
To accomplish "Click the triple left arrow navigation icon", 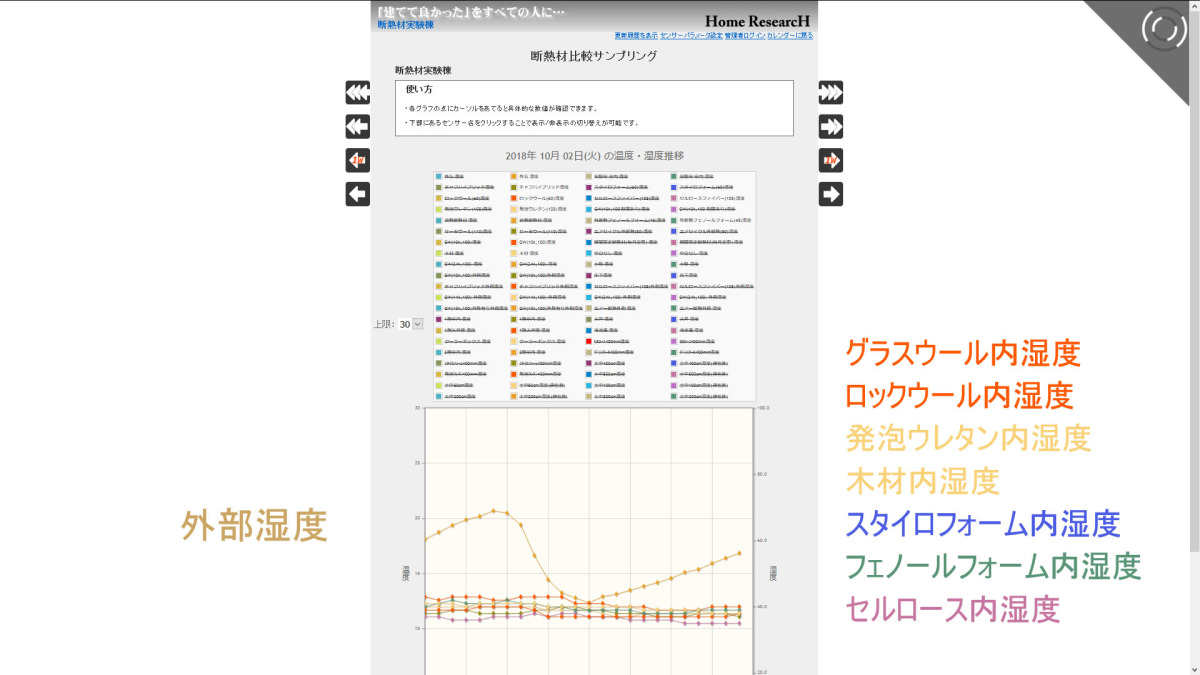I will tap(358, 93).
